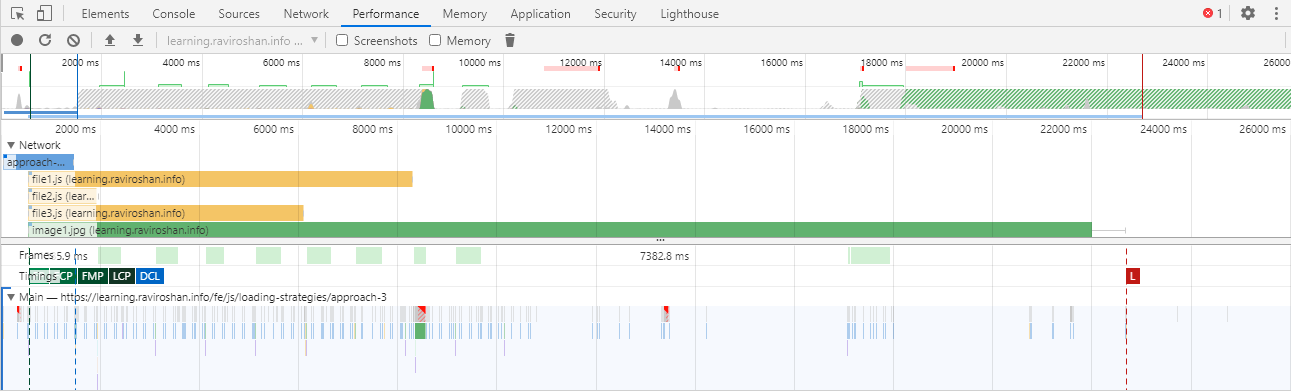Screen dimensions: 1291x391
Task: Clear the performance recording
Action: tap(73, 40)
